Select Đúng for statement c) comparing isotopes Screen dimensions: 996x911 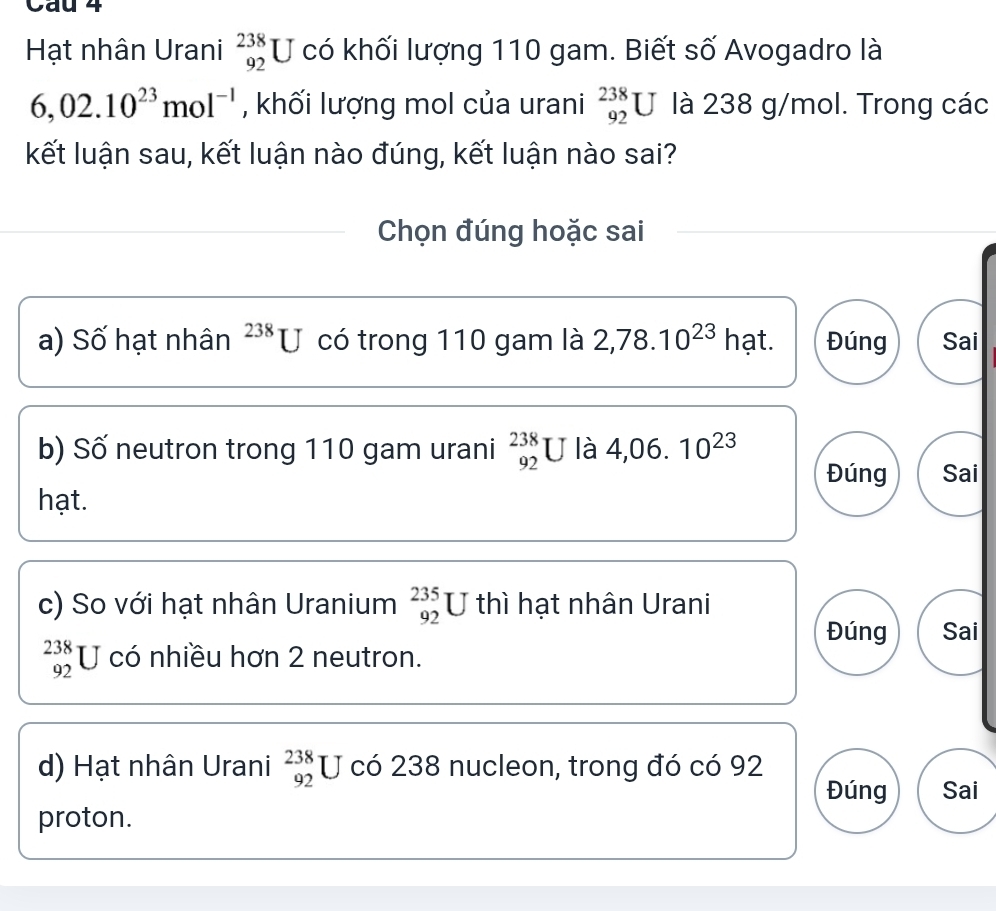pos(857,632)
